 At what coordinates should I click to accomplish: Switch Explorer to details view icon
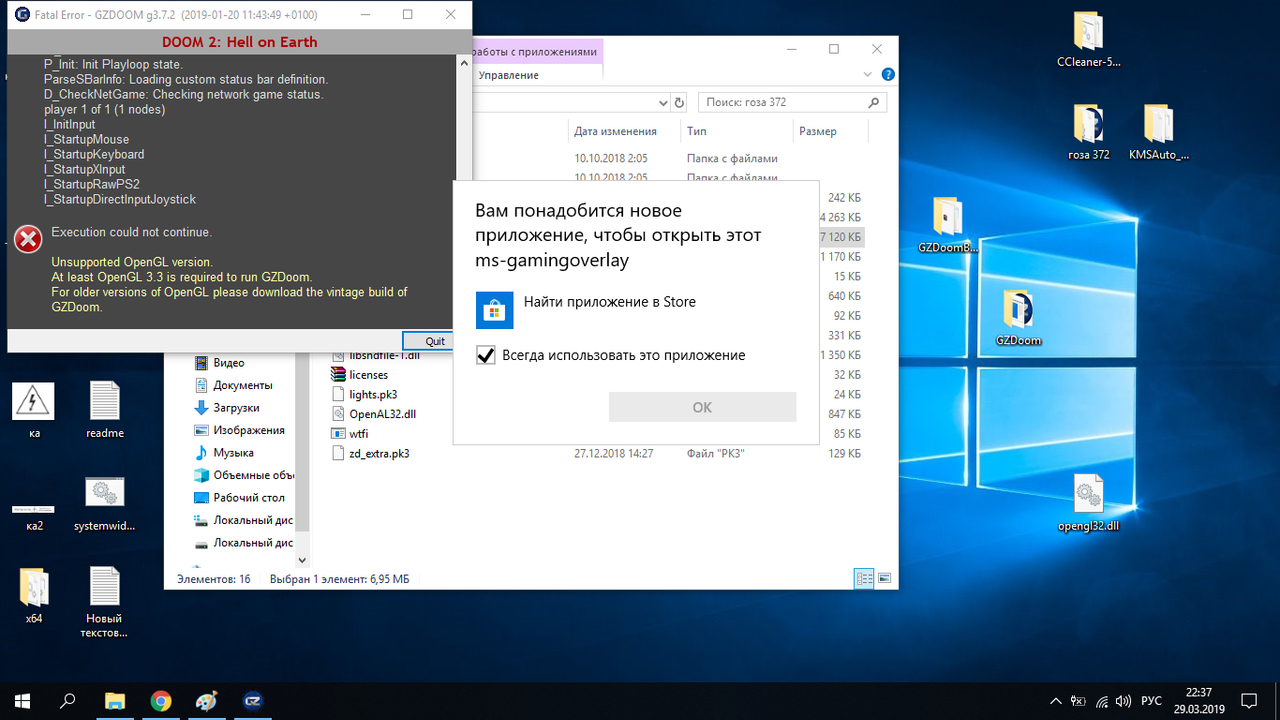863,579
